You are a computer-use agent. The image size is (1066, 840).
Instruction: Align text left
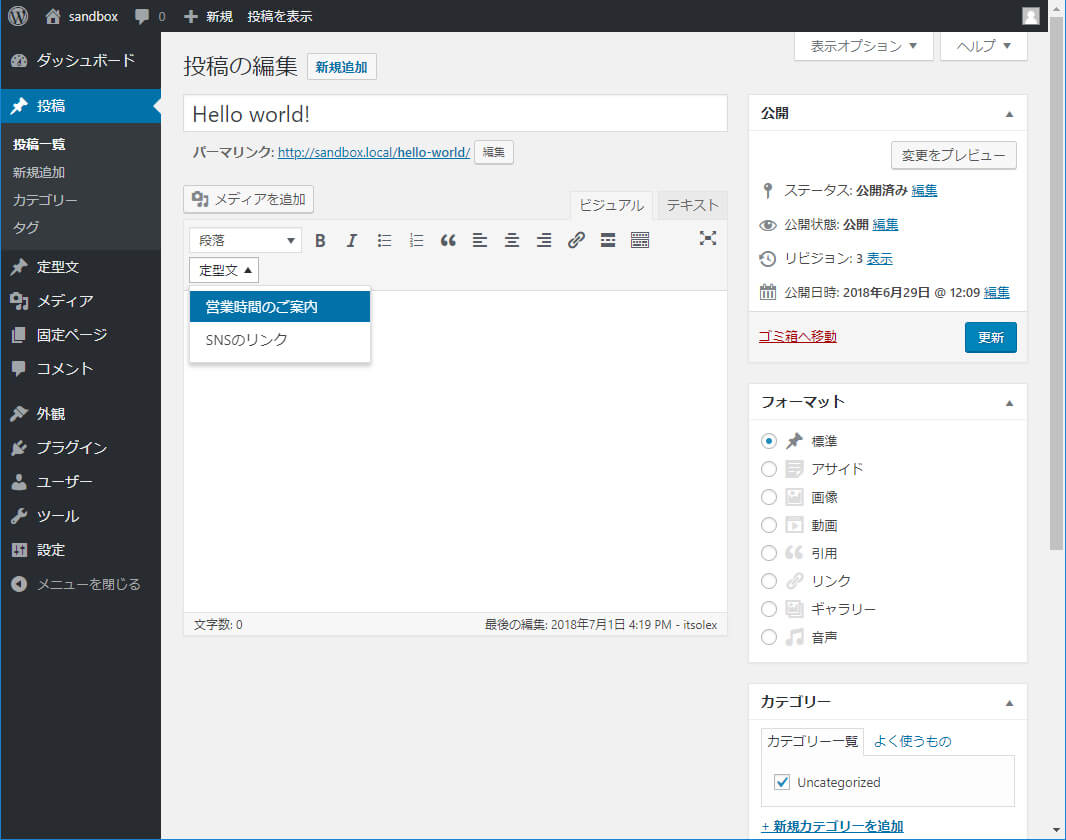coord(480,240)
